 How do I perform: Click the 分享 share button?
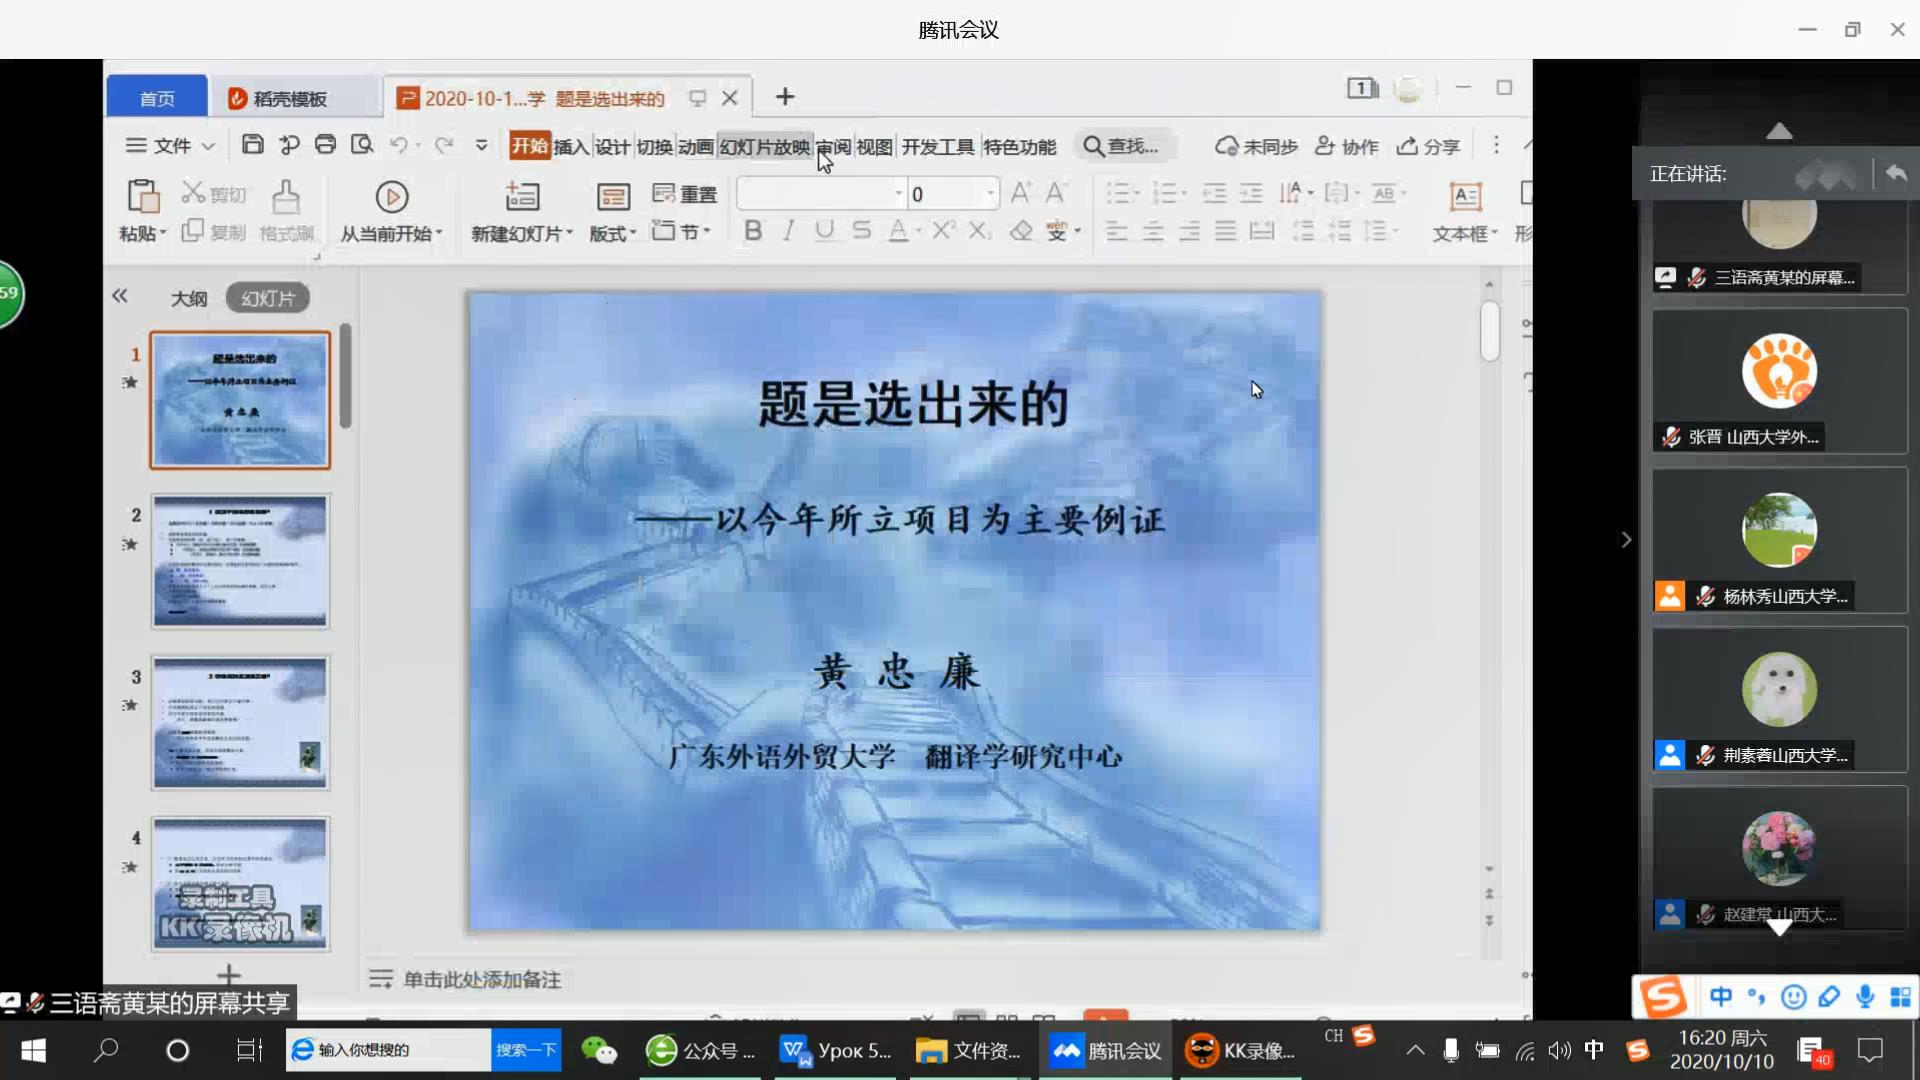pyautogui.click(x=1429, y=146)
